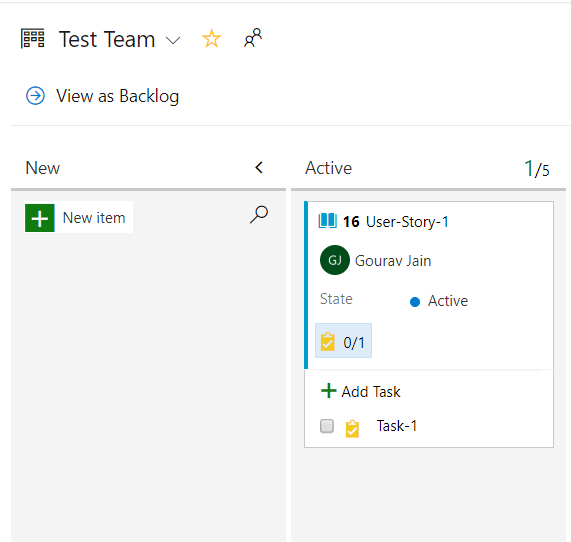The image size is (571, 542).
Task: Collapse the 0/1 task checklist badge
Action: tap(343, 341)
